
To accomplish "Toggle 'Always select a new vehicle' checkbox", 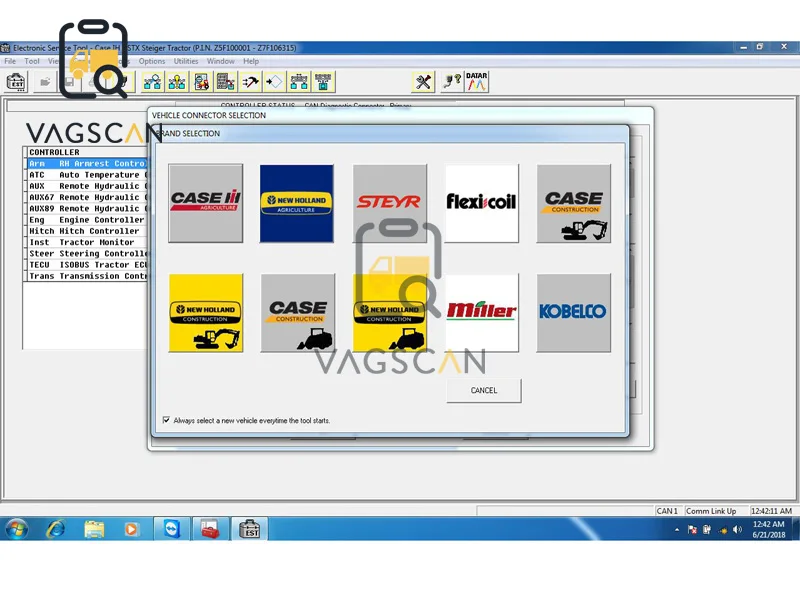I will [166, 420].
